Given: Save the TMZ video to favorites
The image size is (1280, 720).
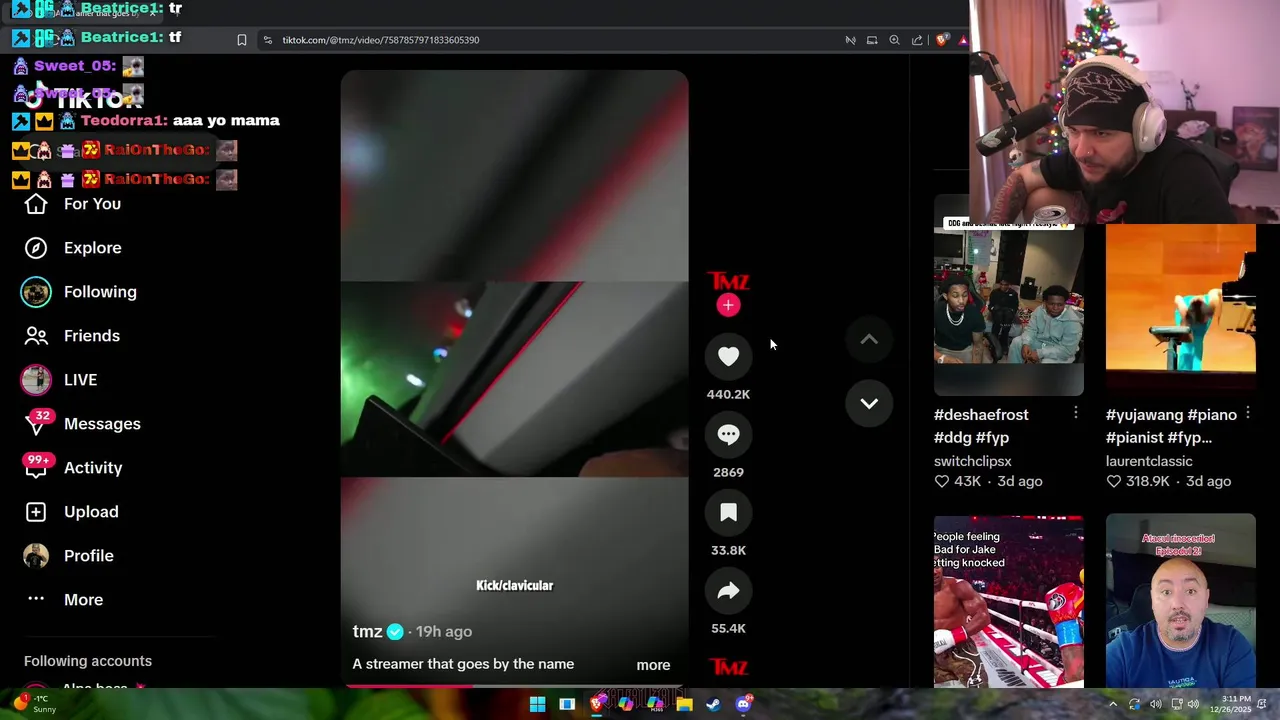Looking at the screenshot, I should point(728,512).
